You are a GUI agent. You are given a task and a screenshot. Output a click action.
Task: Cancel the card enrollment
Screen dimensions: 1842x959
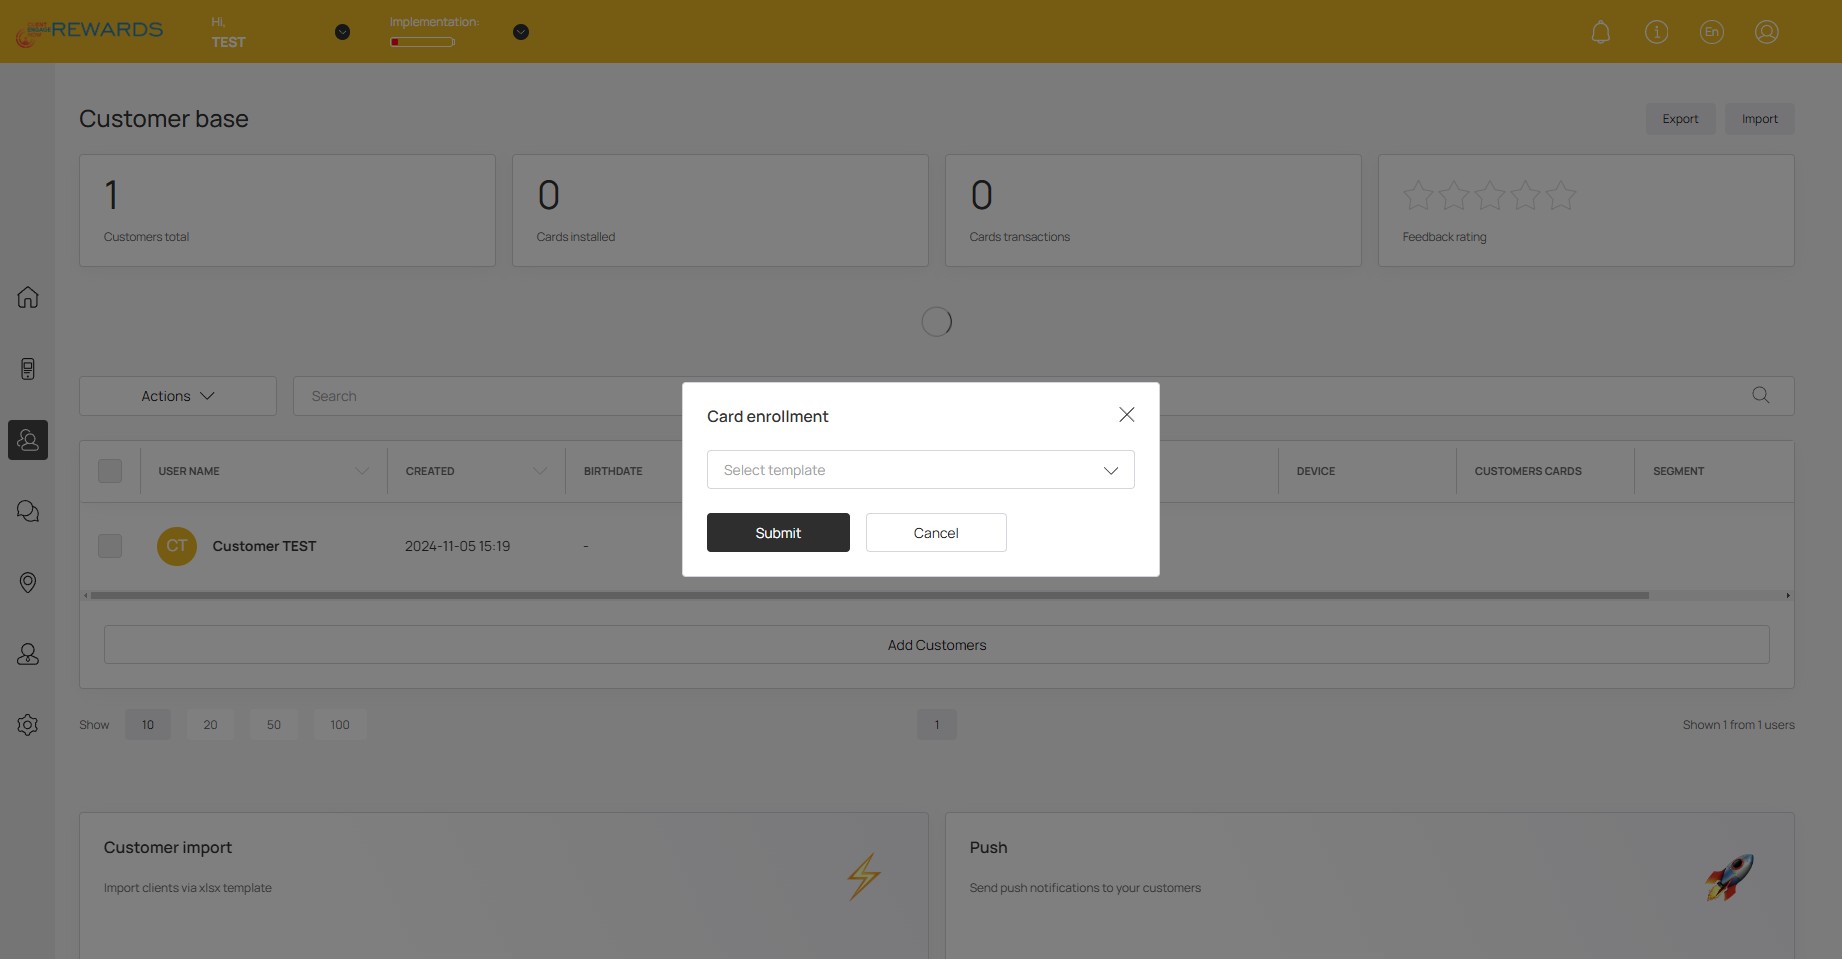click(936, 533)
